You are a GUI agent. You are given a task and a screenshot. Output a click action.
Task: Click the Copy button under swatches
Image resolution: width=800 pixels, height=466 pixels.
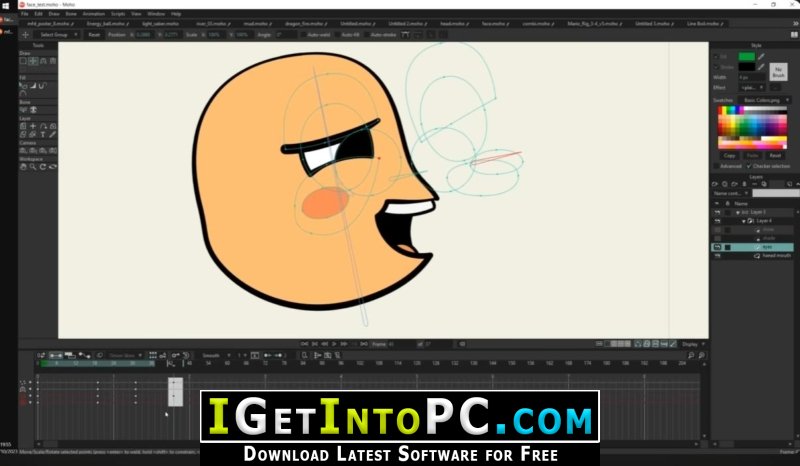point(729,156)
